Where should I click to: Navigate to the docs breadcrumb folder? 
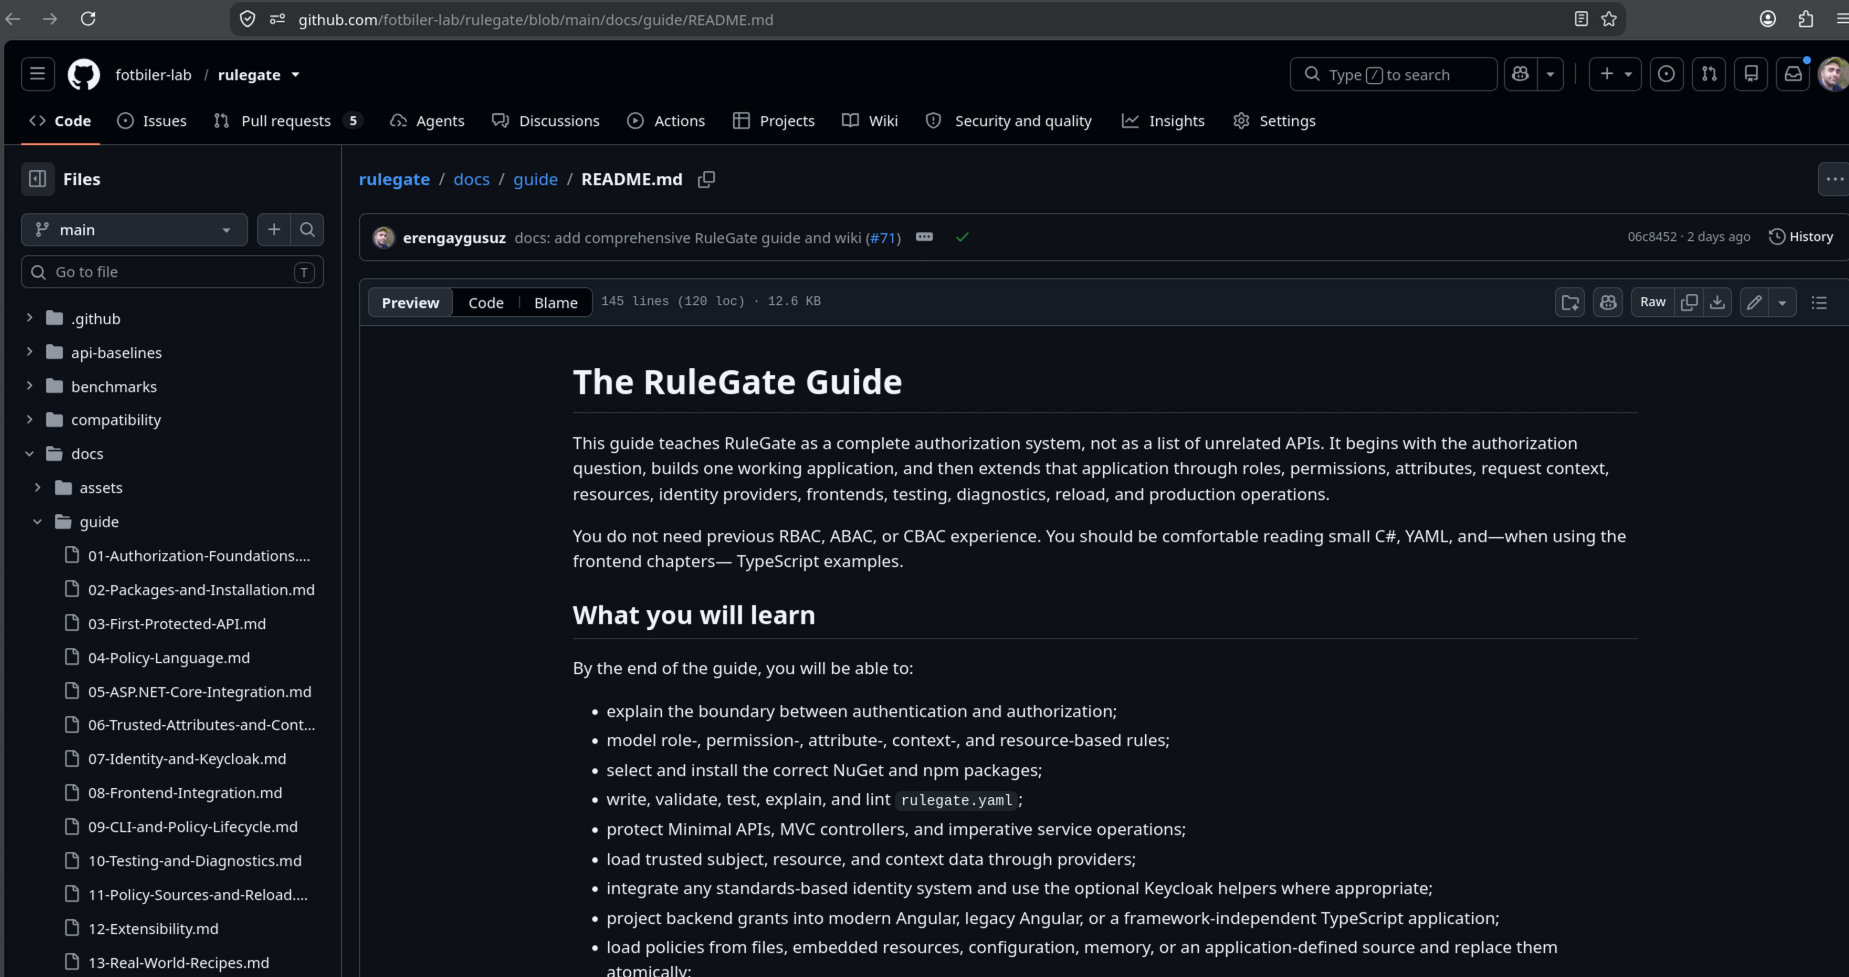(x=471, y=179)
